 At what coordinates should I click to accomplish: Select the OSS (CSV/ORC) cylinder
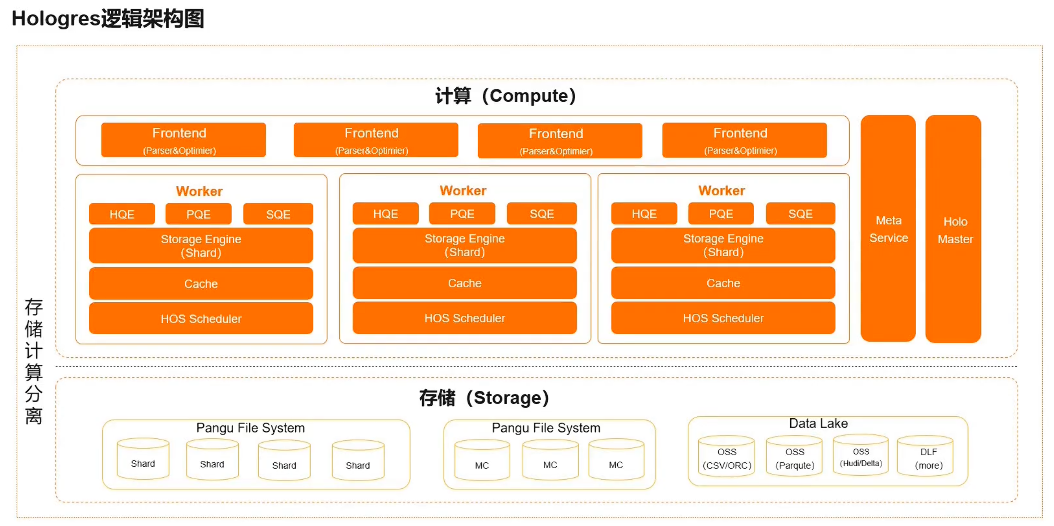pyautogui.click(x=727, y=456)
